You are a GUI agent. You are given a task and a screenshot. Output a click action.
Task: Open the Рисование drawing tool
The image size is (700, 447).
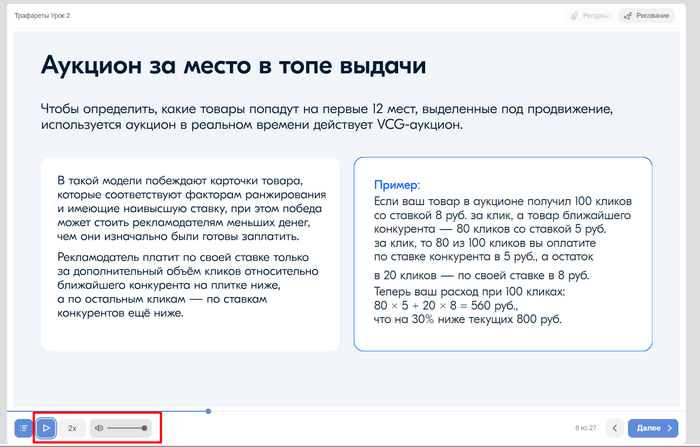click(645, 16)
